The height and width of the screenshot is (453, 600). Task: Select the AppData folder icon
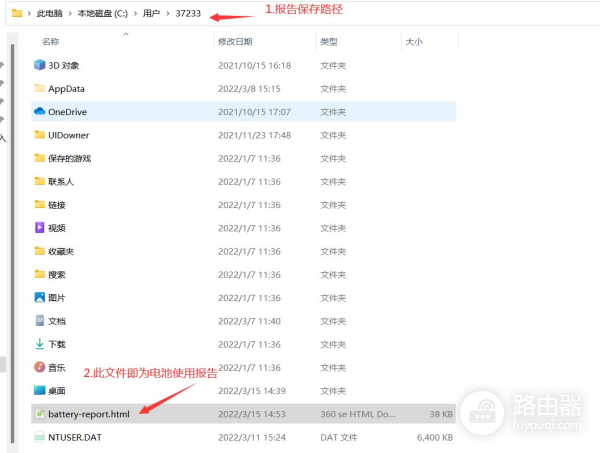pos(39,88)
